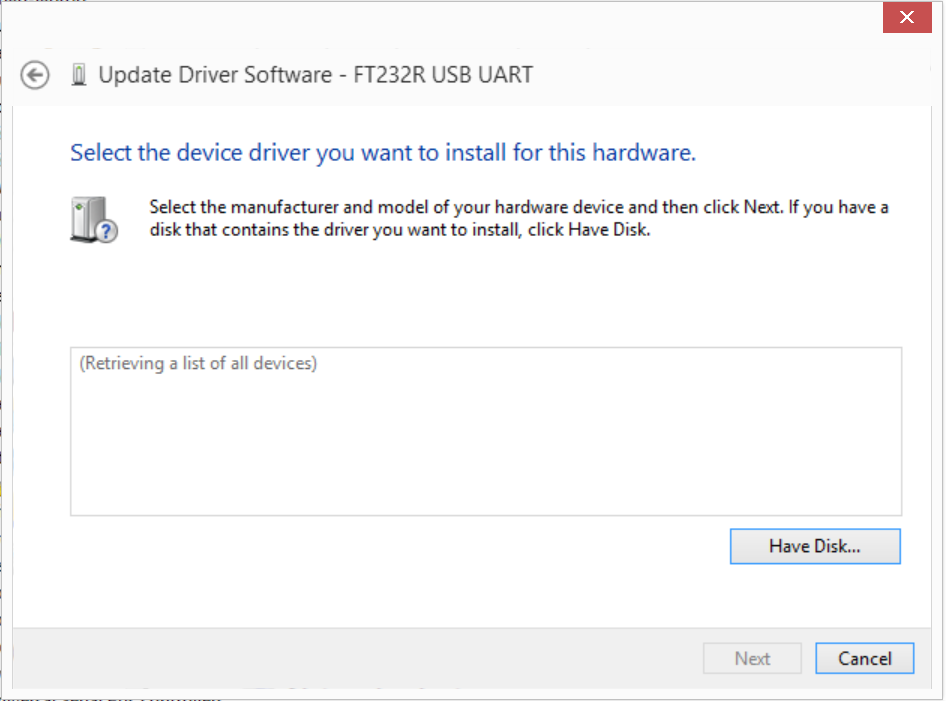Click the USB device icon beside the title

(x=78, y=75)
